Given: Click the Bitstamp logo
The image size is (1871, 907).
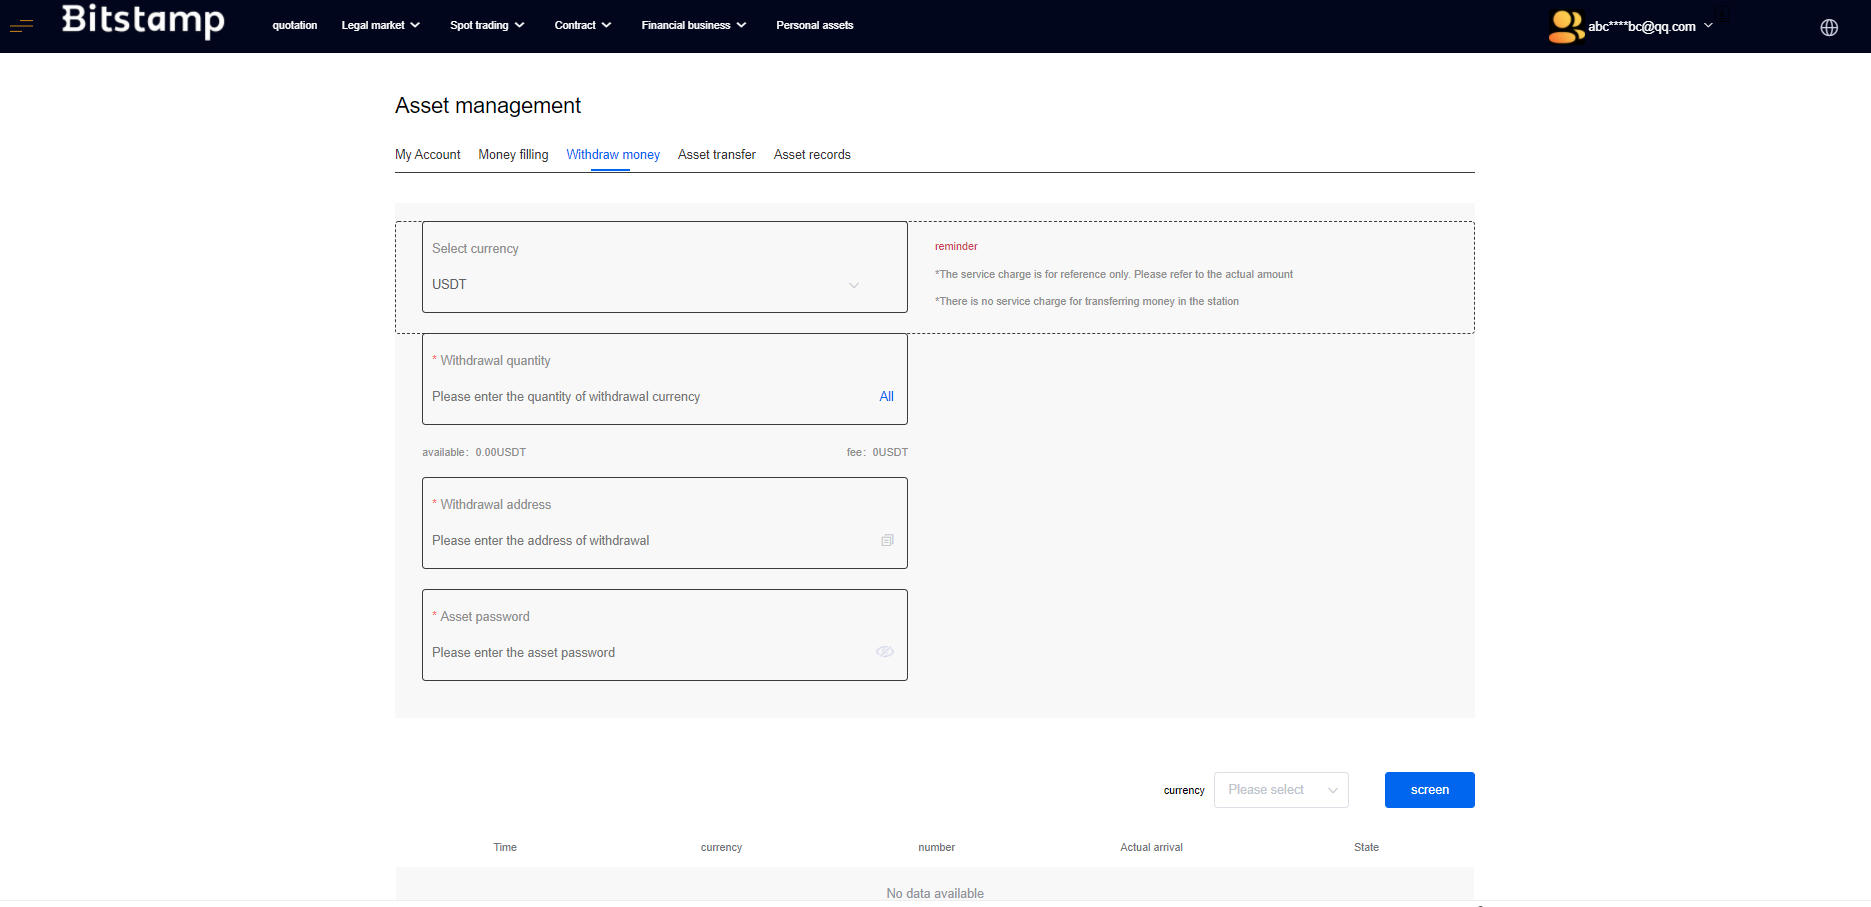Looking at the screenshot, I should tap(143, 20).
